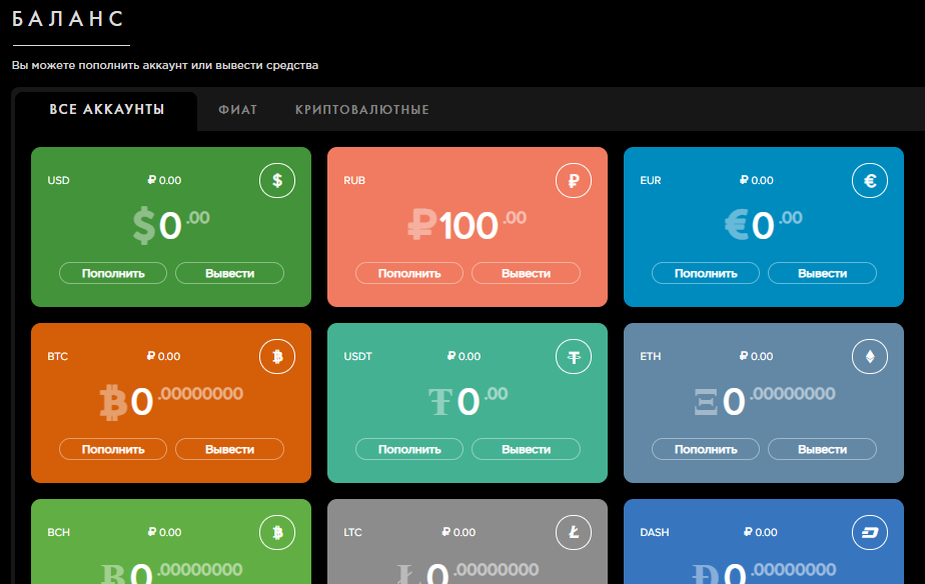Screen dimensions: 925x584
Task: Click the ₽ 0.00 ruble value on EUR card
Action: 757,181
